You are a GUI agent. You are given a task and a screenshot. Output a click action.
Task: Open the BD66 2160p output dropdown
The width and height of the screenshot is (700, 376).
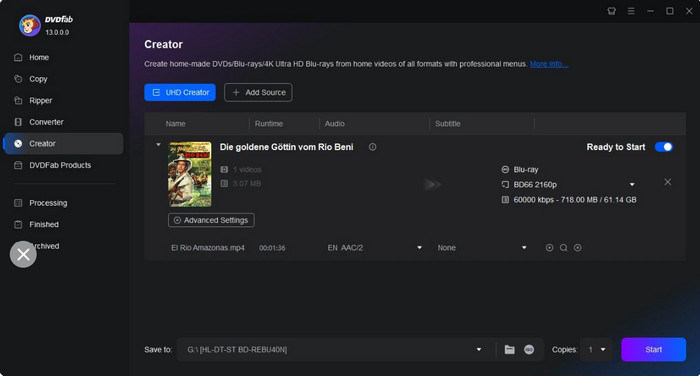click(632, 184)
